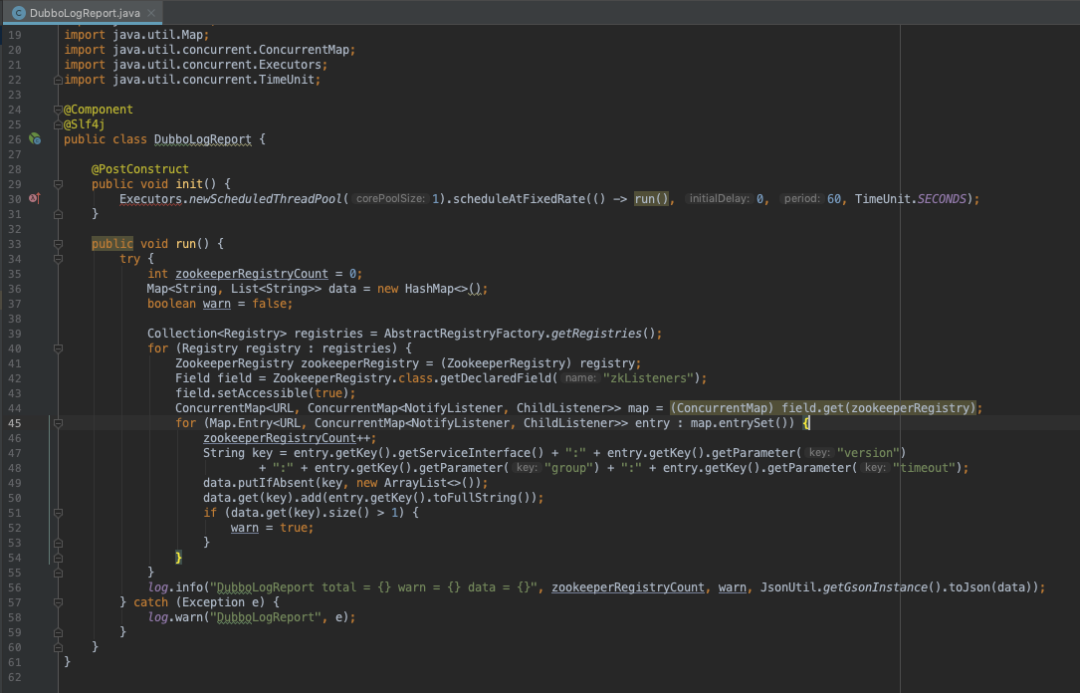Click line number 38 in the gutter
This screenshot has width=1080, height=693.
14,319
